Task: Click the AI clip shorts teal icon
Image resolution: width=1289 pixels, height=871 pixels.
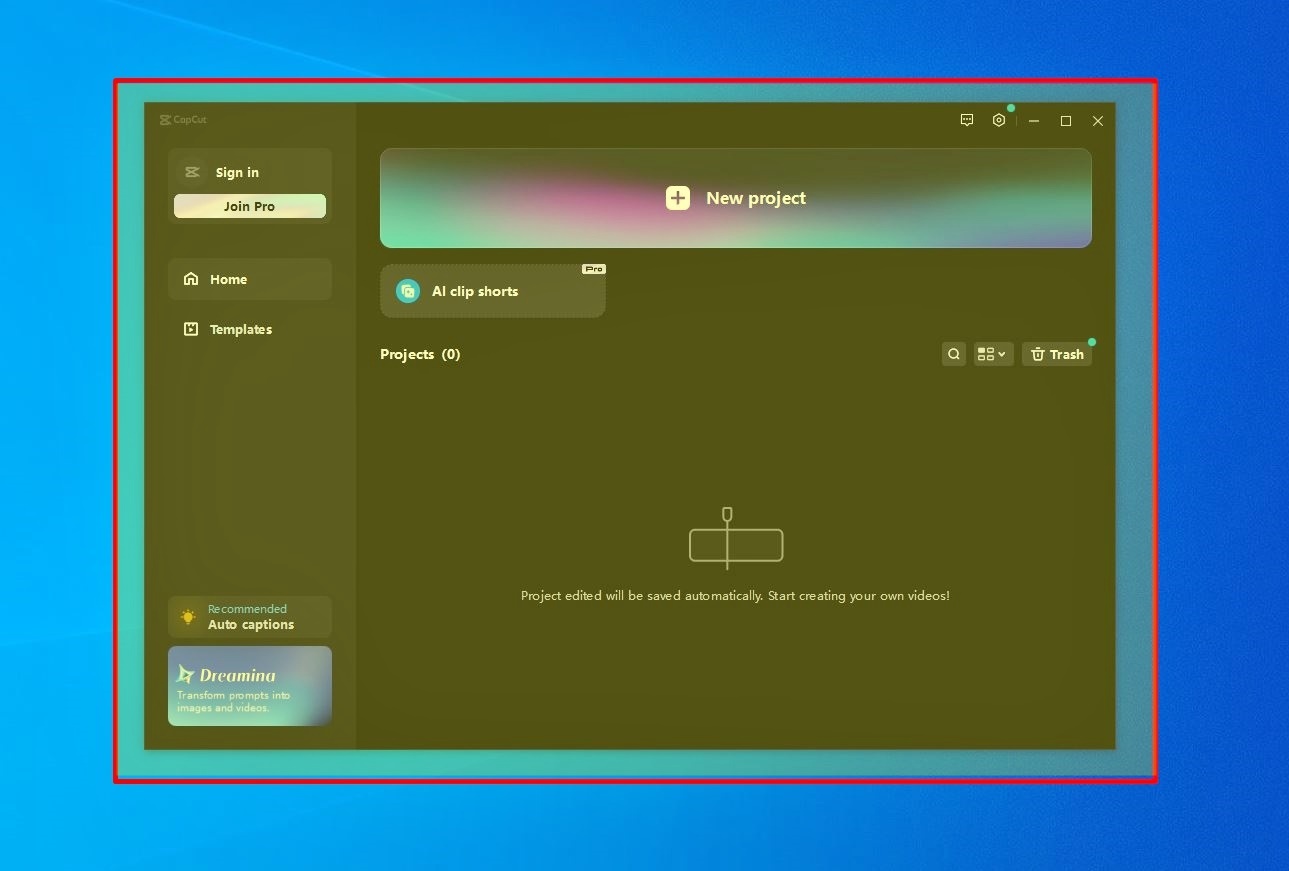Action: click(x=408, y=291)
